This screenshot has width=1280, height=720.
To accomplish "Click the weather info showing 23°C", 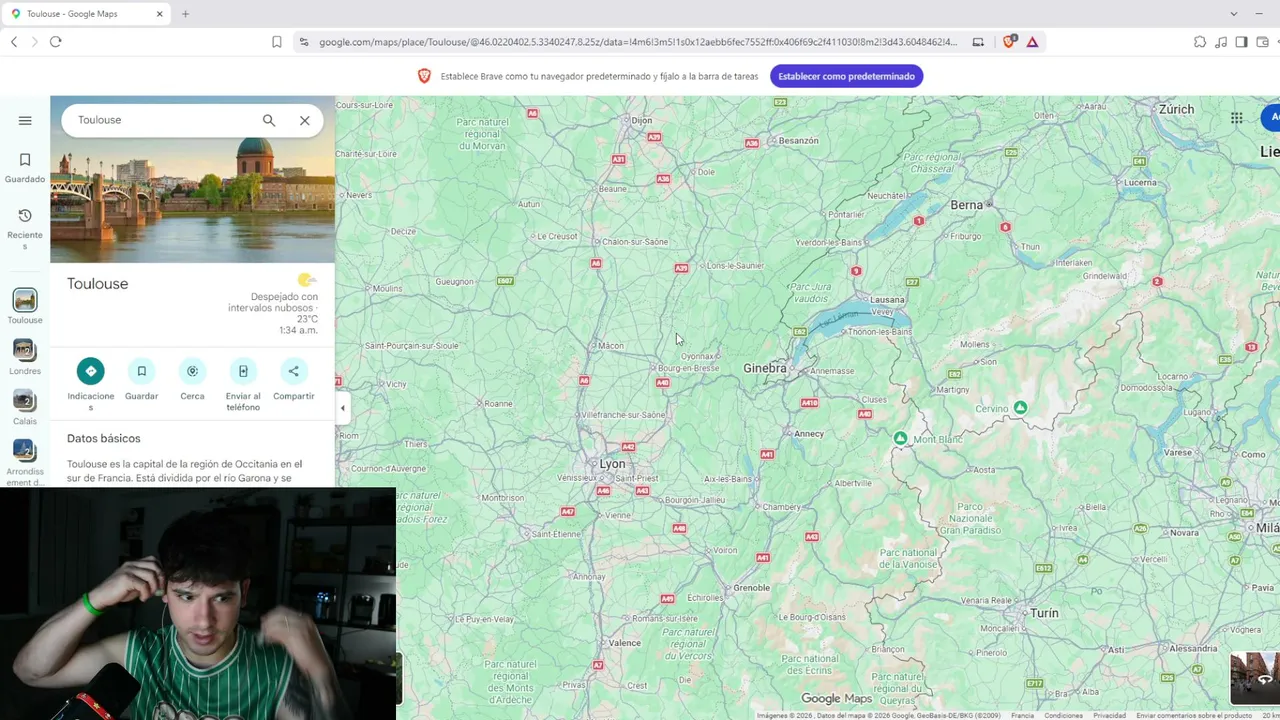I will (x=273, y=305).
